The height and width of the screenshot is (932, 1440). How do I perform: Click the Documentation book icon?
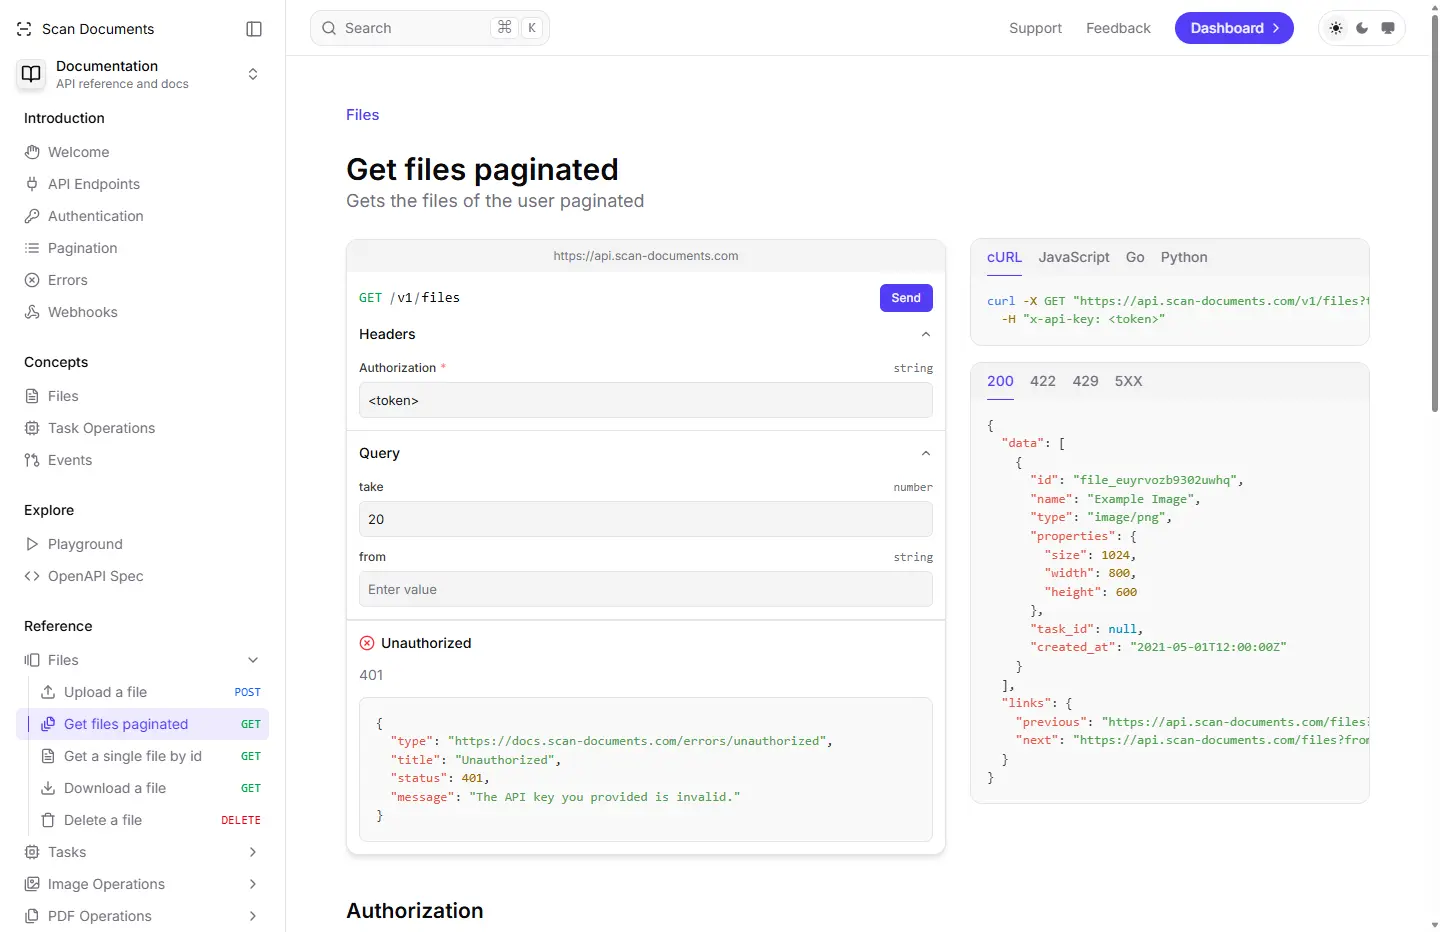(x=32, y=74)
